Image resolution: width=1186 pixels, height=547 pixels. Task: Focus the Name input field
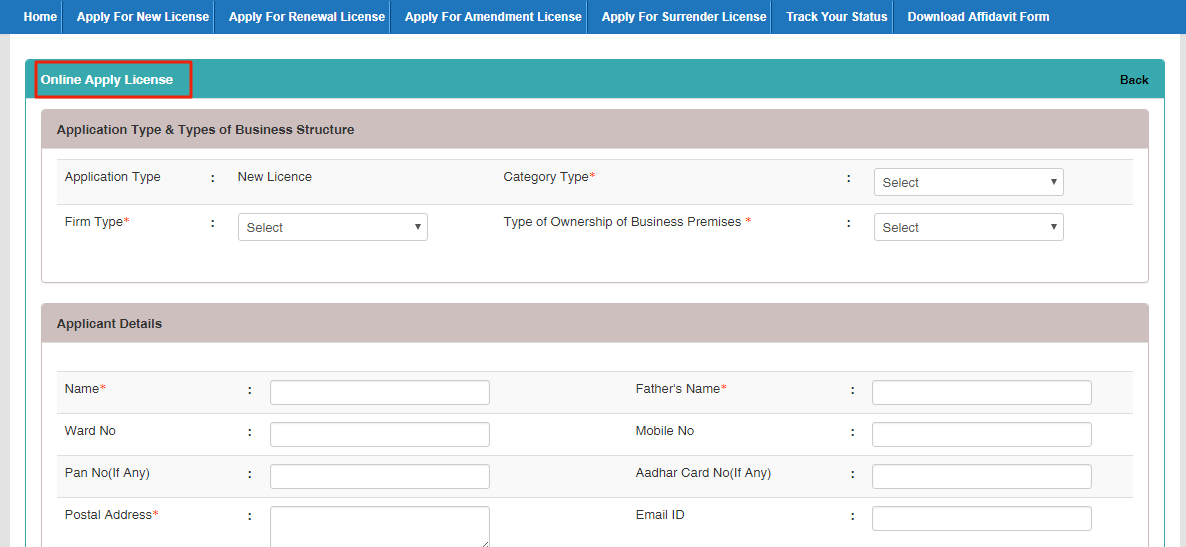point(380,393)
